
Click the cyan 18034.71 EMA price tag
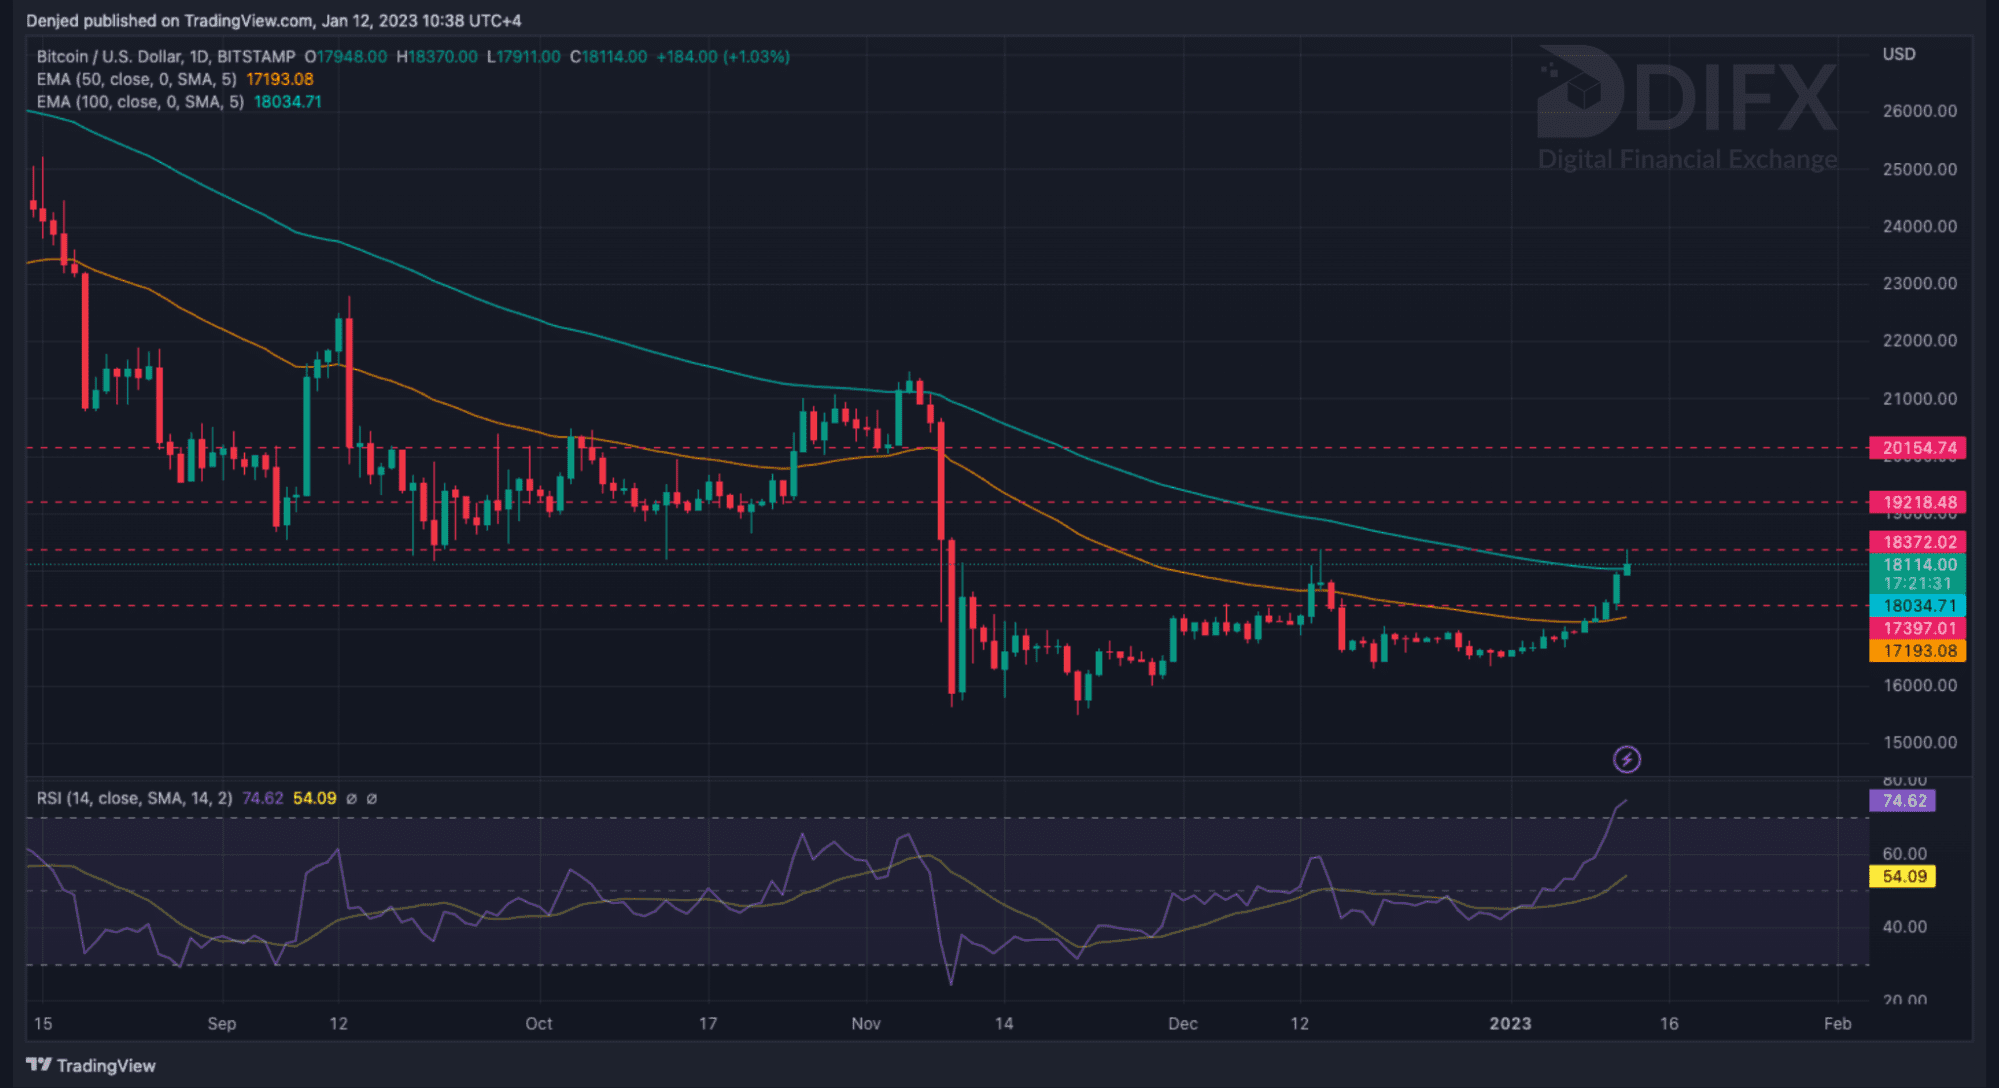tap(1917, 606)
